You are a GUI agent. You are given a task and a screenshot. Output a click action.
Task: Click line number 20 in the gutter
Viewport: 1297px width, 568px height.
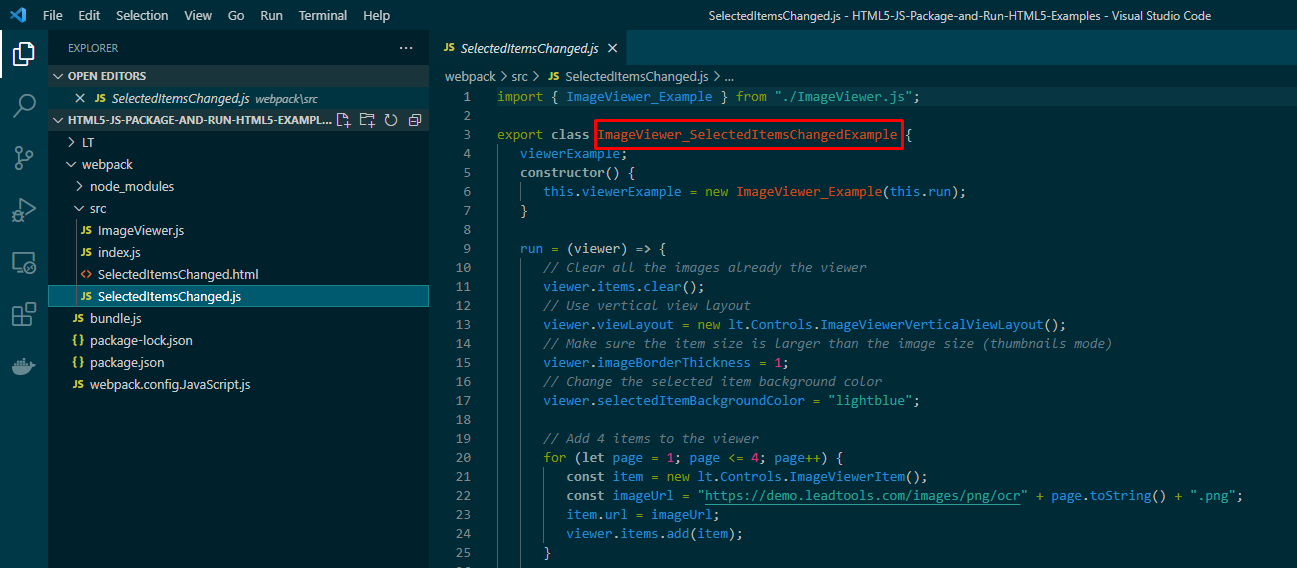463,458
